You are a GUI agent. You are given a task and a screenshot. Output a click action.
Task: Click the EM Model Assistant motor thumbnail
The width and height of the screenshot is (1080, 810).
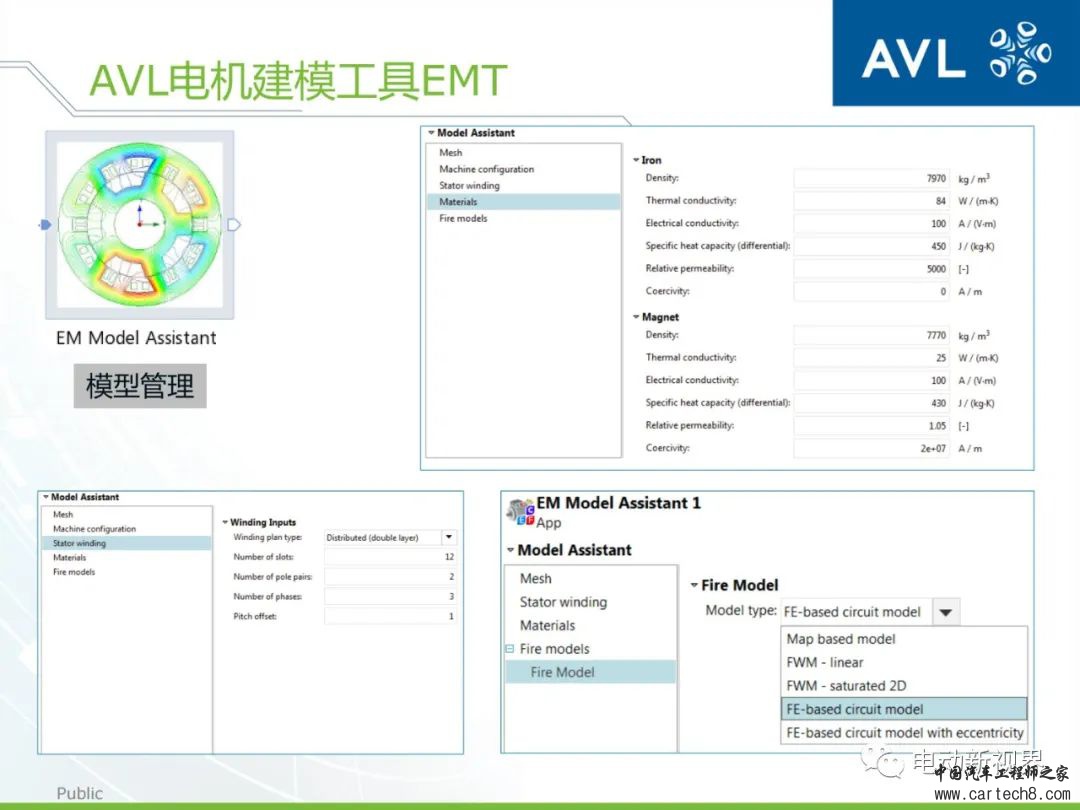[140, 225]
